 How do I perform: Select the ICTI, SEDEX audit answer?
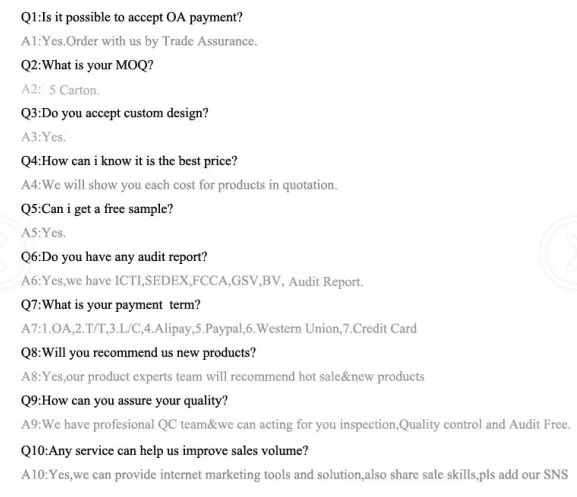pos(192,281)
